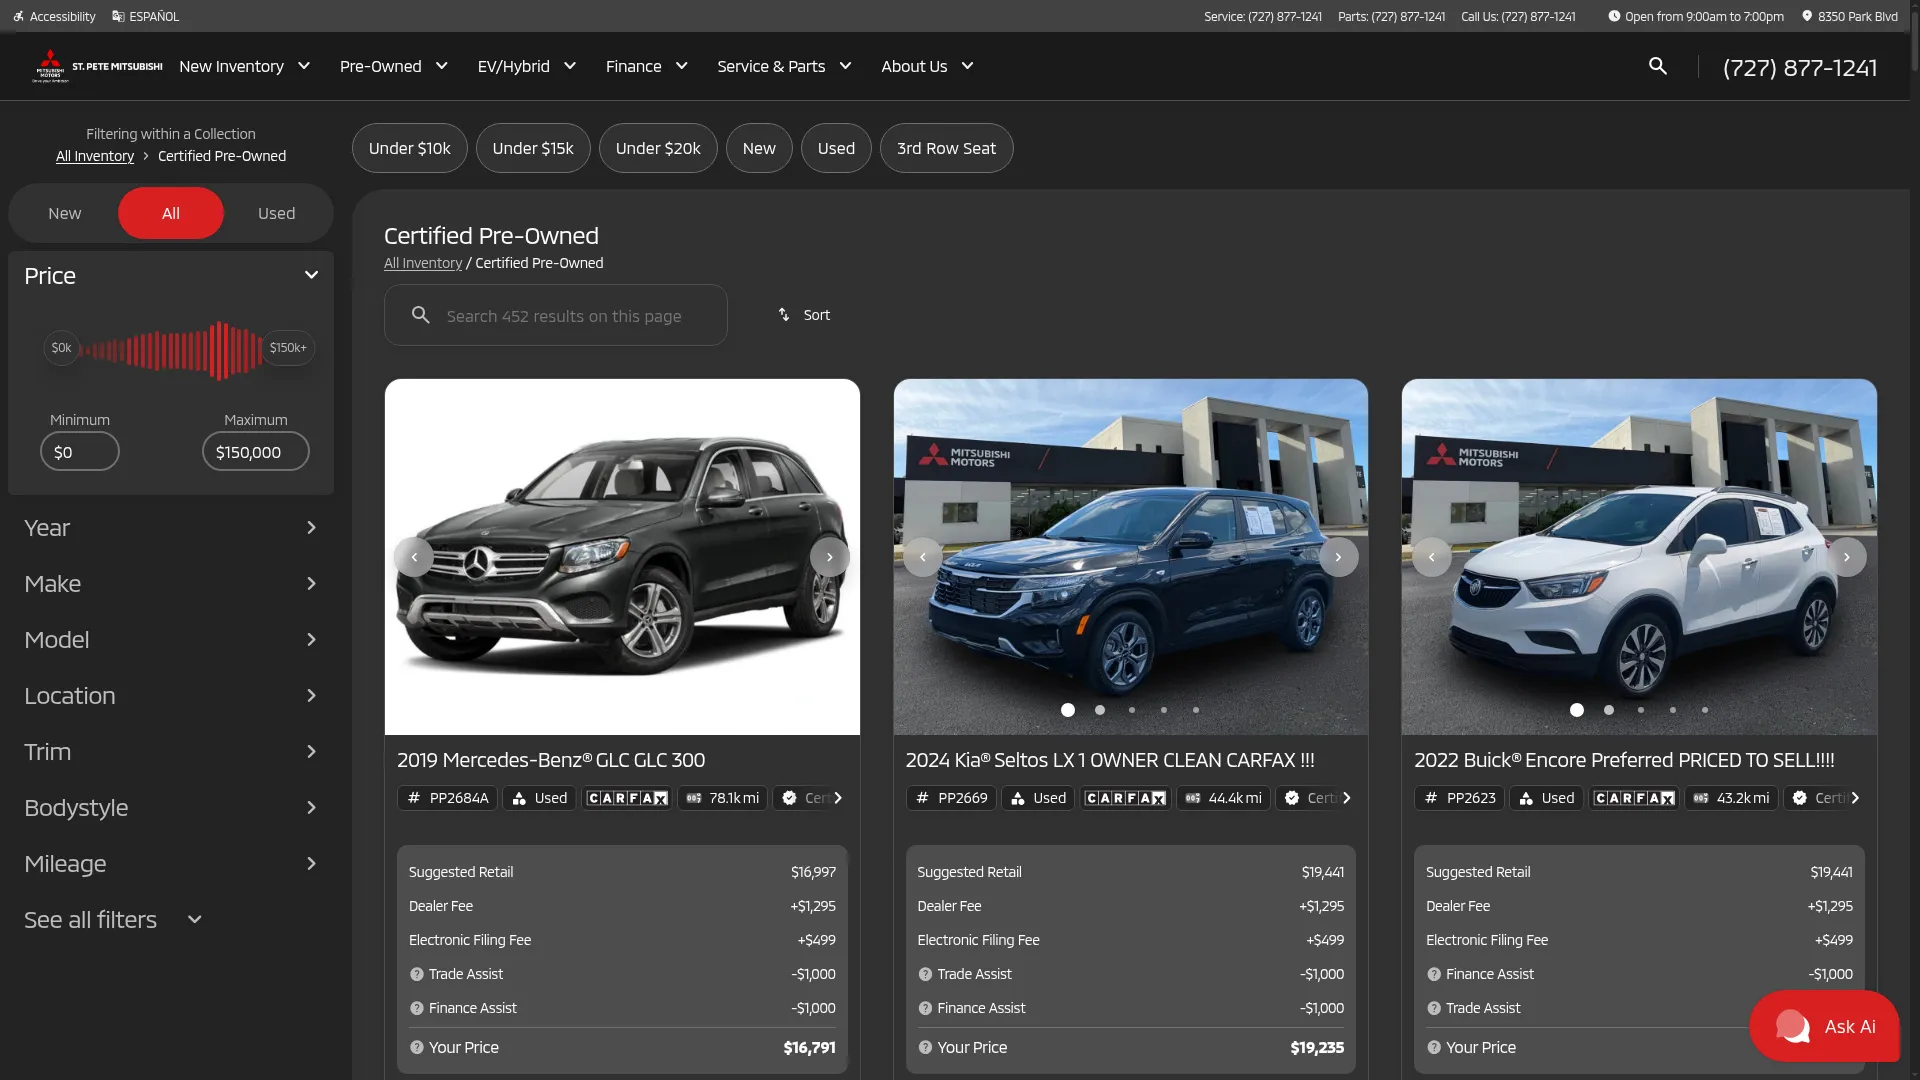Open the Finance menu

(x=647, y=66)
